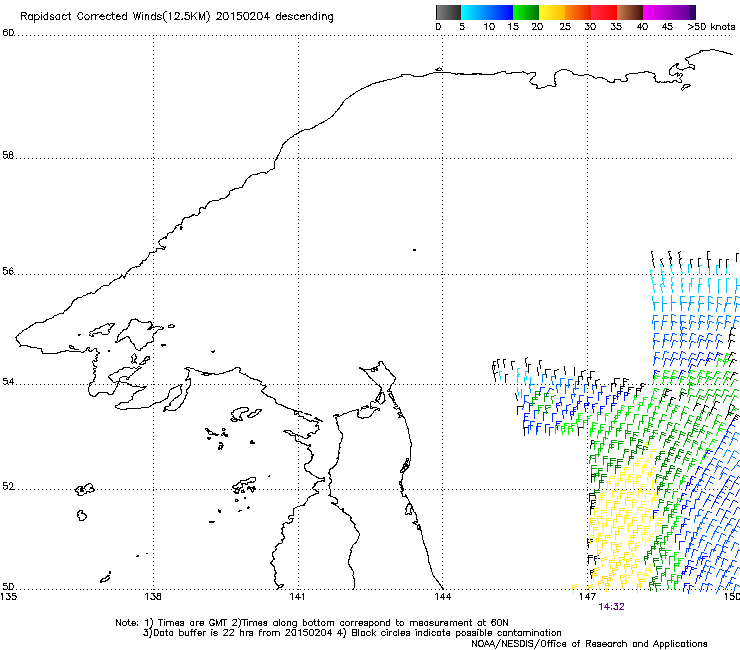Click the yellow 20-25 knots color band
This screenshot has width=740, height=650.
(x=552, y=12)
